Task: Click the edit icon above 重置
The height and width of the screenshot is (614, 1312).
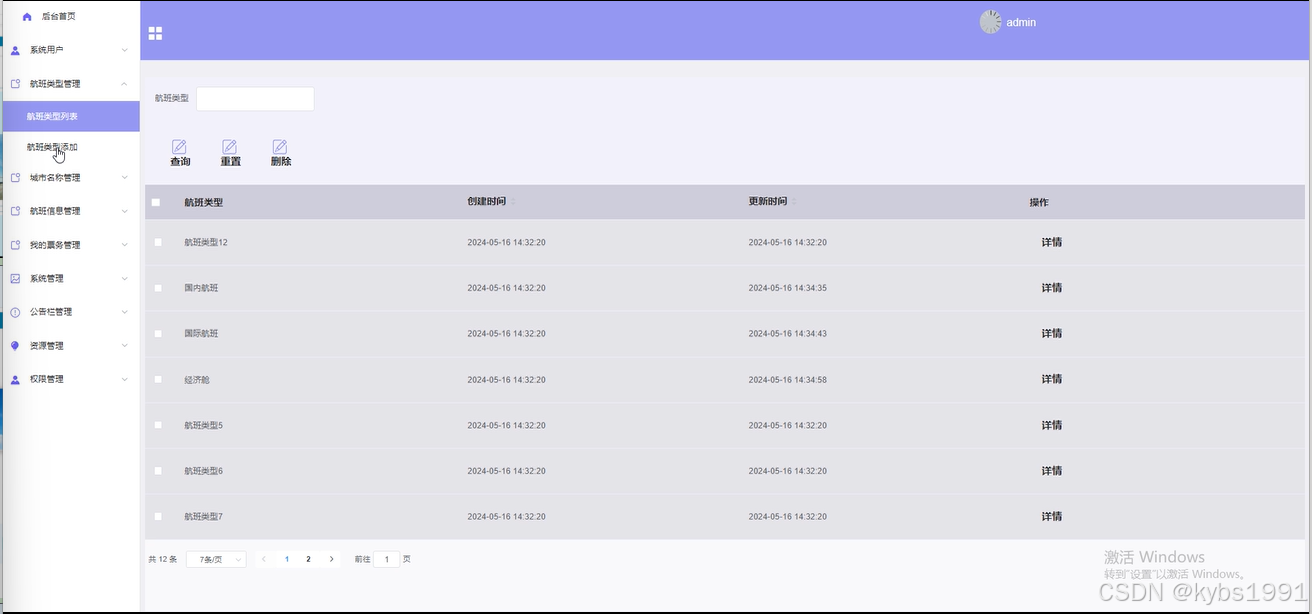Action: coord(230,147)
